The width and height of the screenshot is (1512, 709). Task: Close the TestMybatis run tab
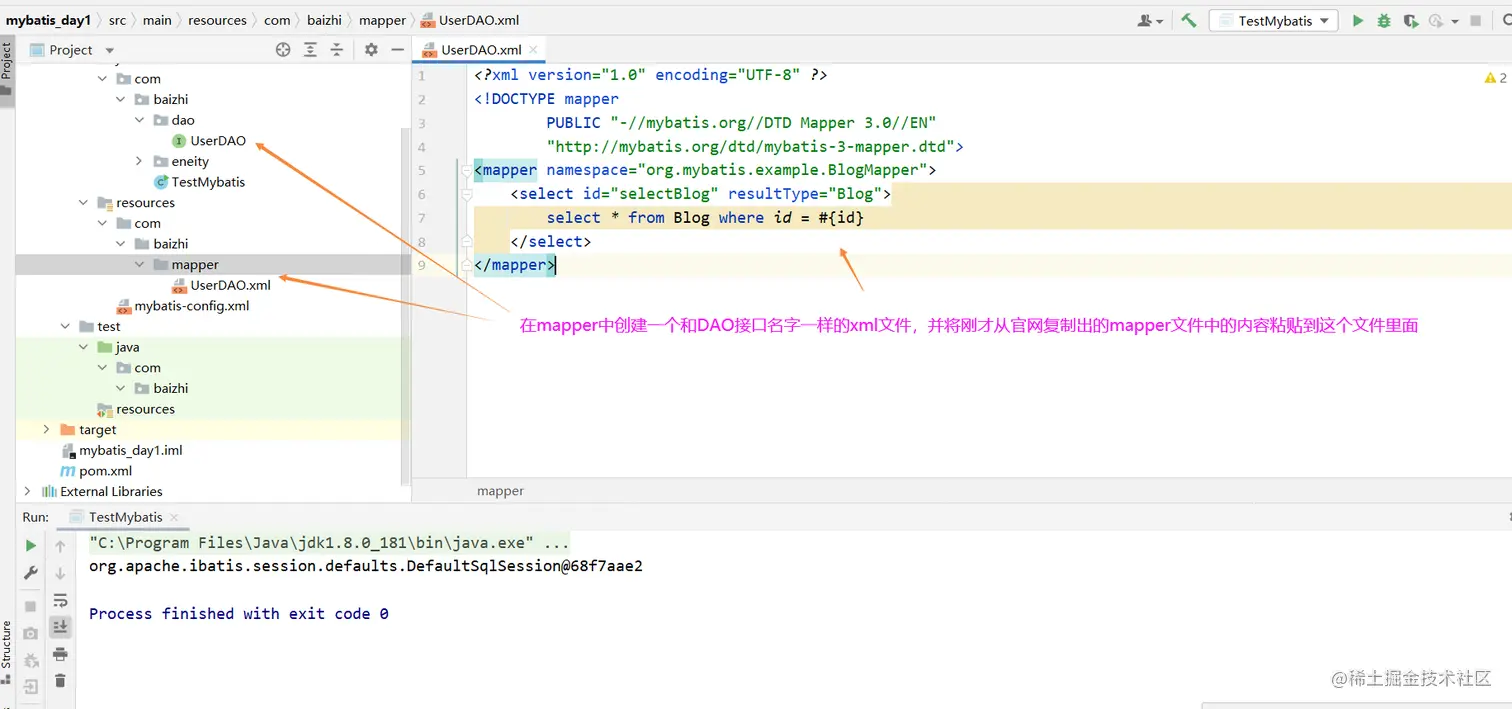175,518
